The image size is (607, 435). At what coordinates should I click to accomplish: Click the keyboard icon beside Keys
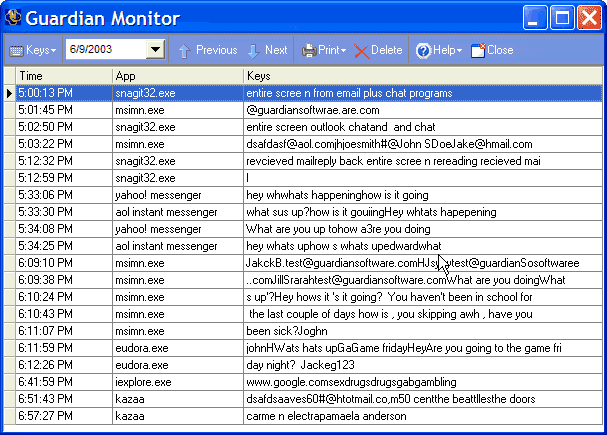[16, 51]
